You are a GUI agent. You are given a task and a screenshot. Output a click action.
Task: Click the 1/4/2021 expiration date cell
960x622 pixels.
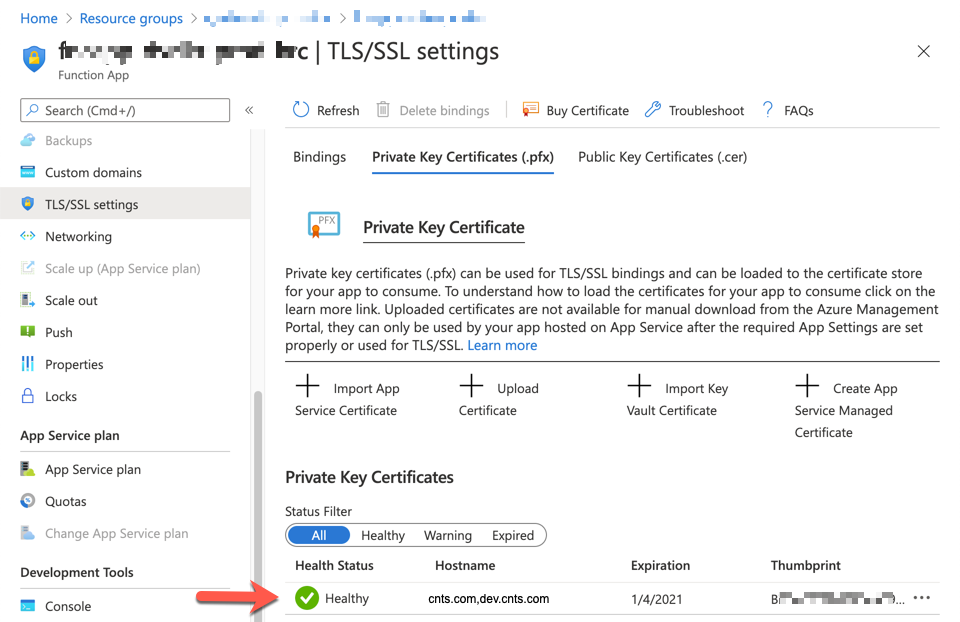coord(656,599)
